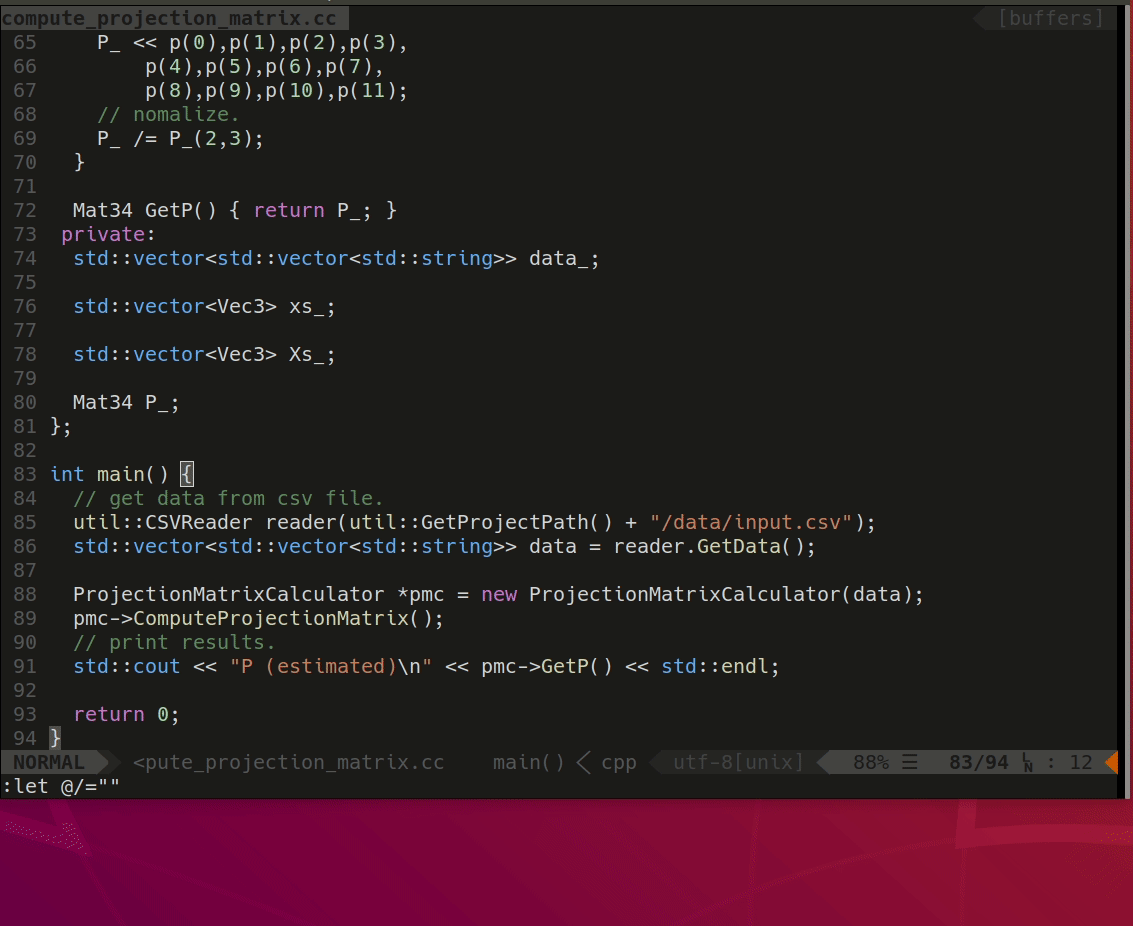Click the "P (estimated)\n" string
Image resolution: width=1133 pixels, height=926 pixels.
[331, 666]
